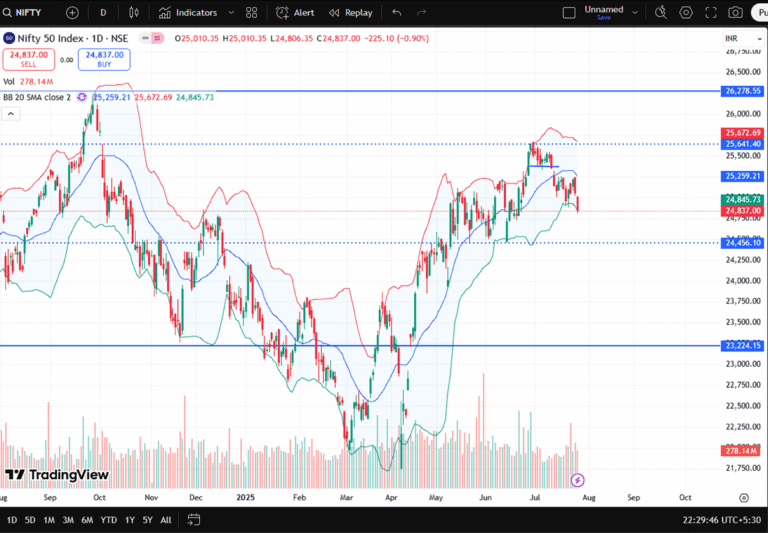Select the 5D date range
Viewport: 768px width, 533px height.
[30, 520]
